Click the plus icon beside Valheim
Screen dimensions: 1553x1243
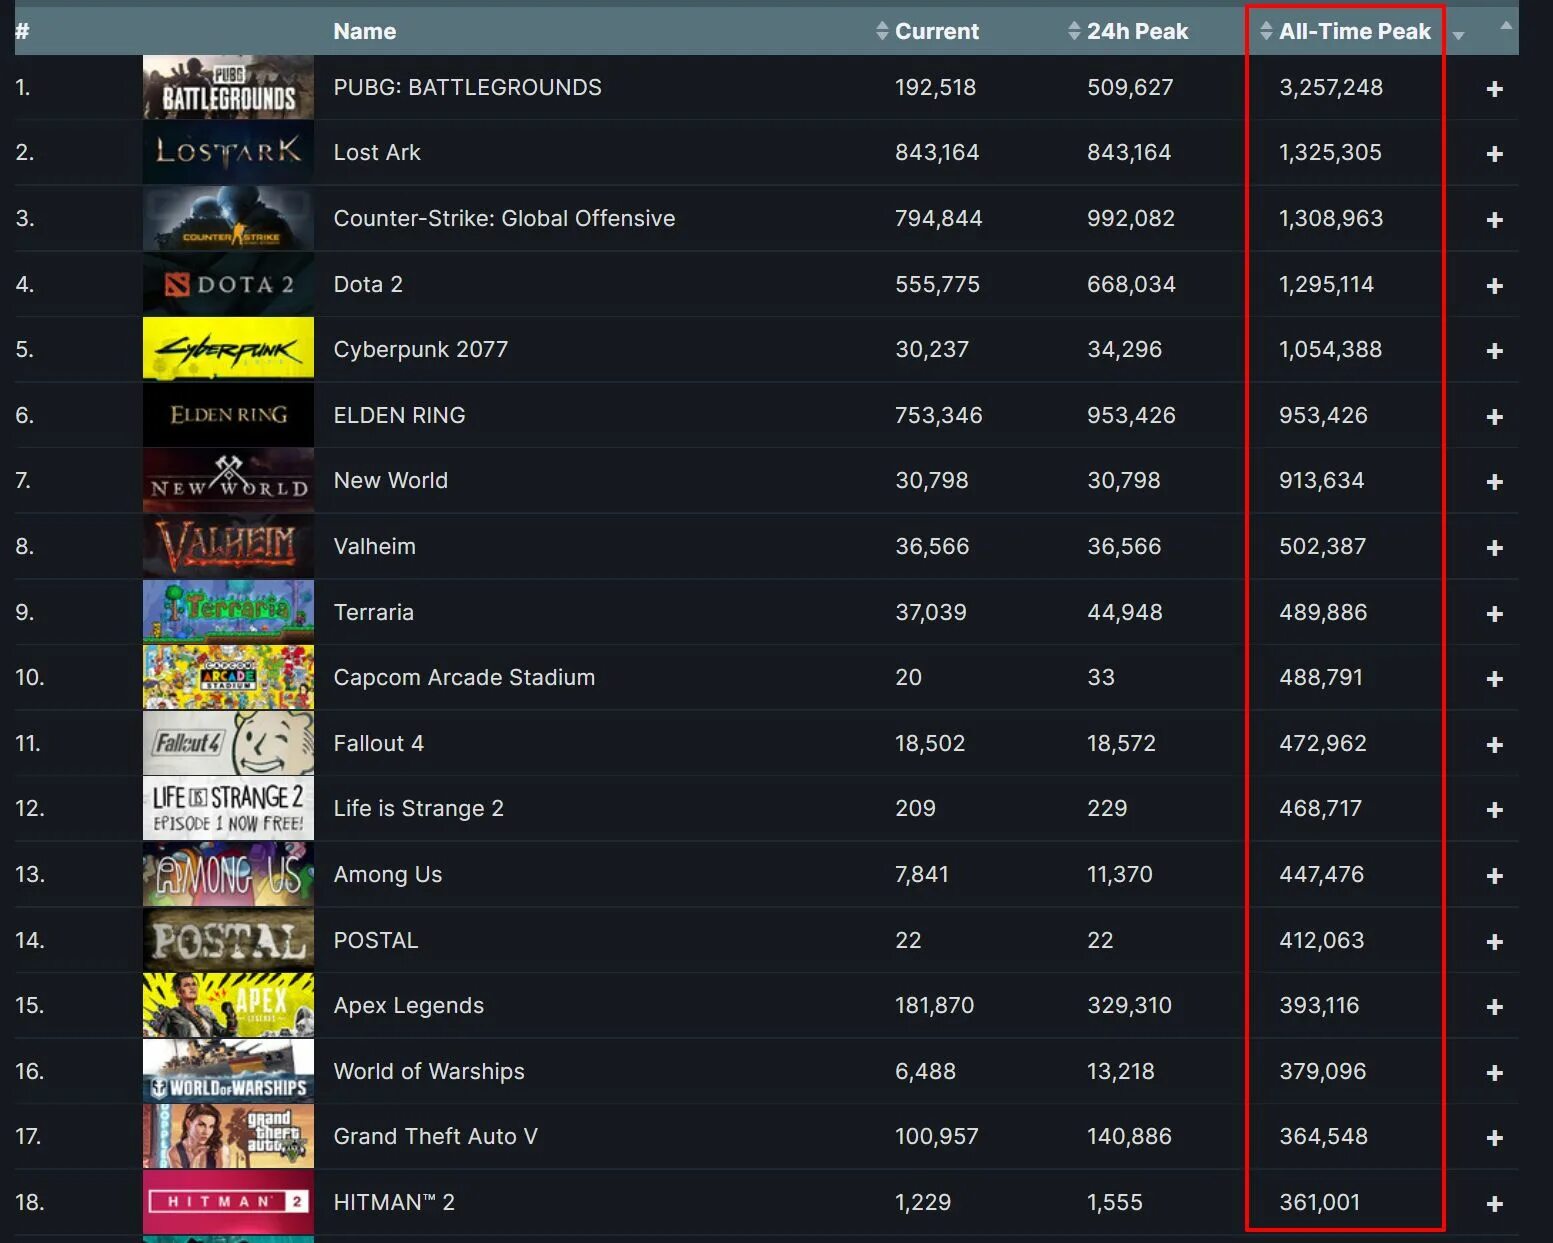click(1494, 548)
